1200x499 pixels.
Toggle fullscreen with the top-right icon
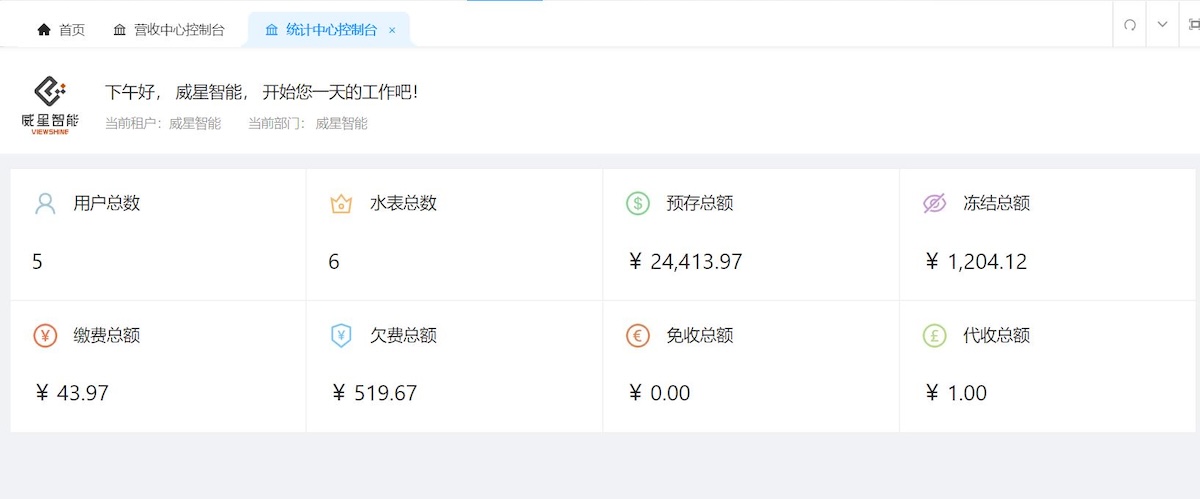[1193, 25]
